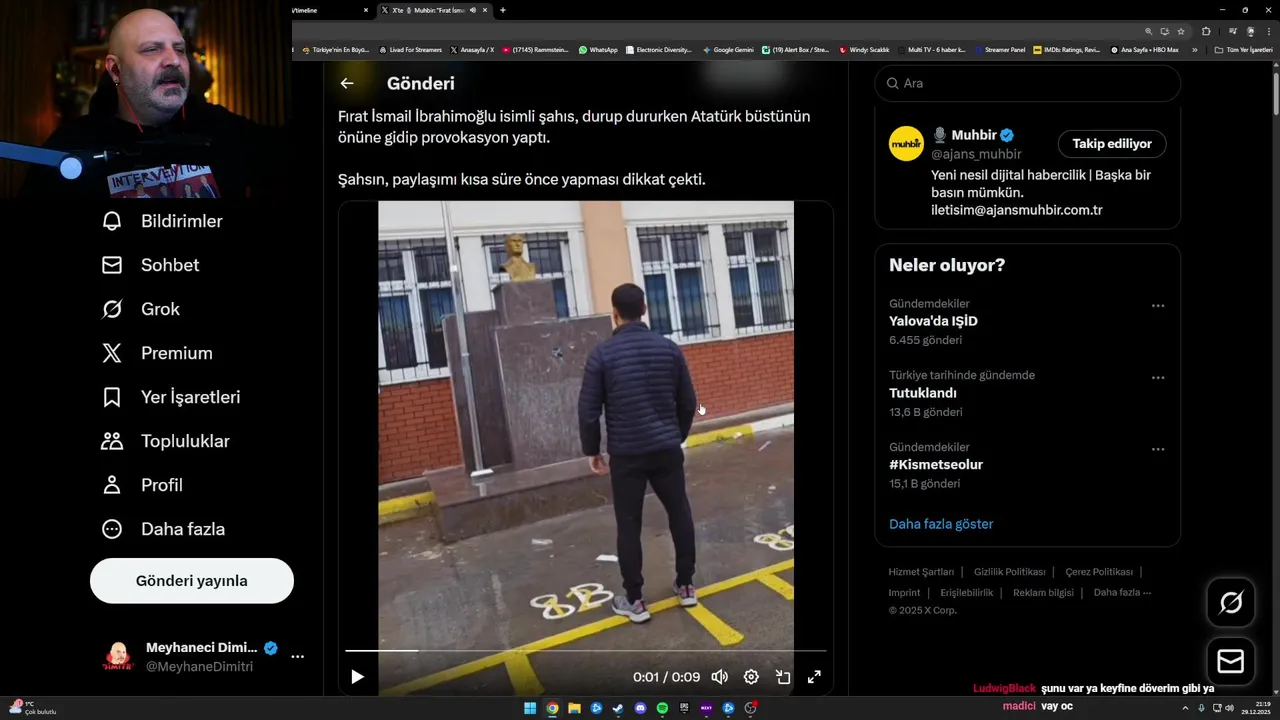Go back using the Gönderi back arrow
This screenshot has height=720, width=1280.
[x=347, y=84]
